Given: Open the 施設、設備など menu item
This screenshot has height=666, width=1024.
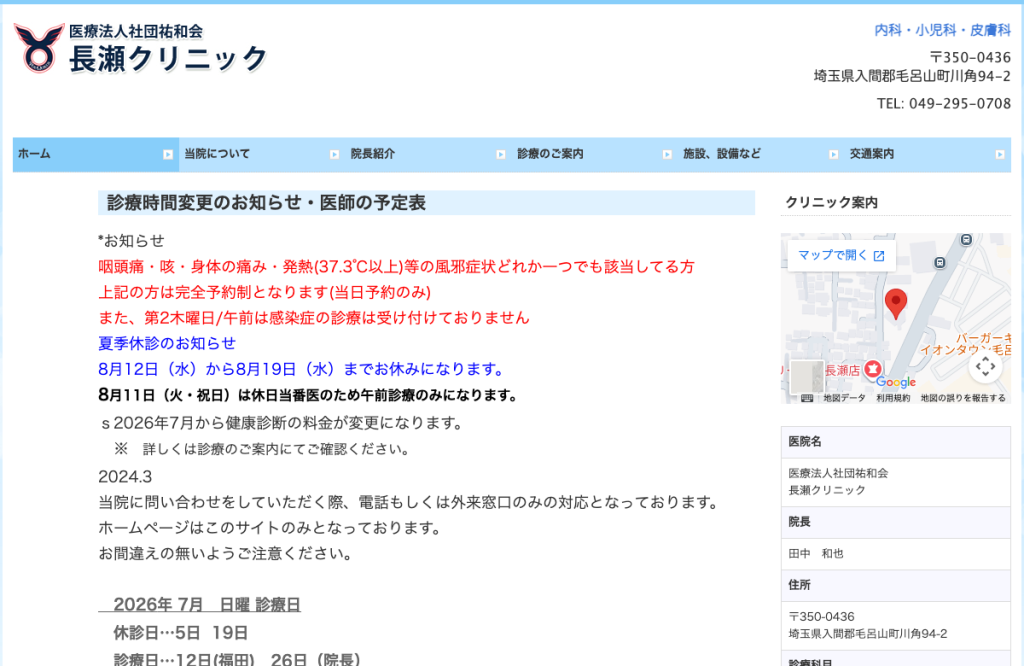Looking at the screenshot, I should tap(761, 155).
